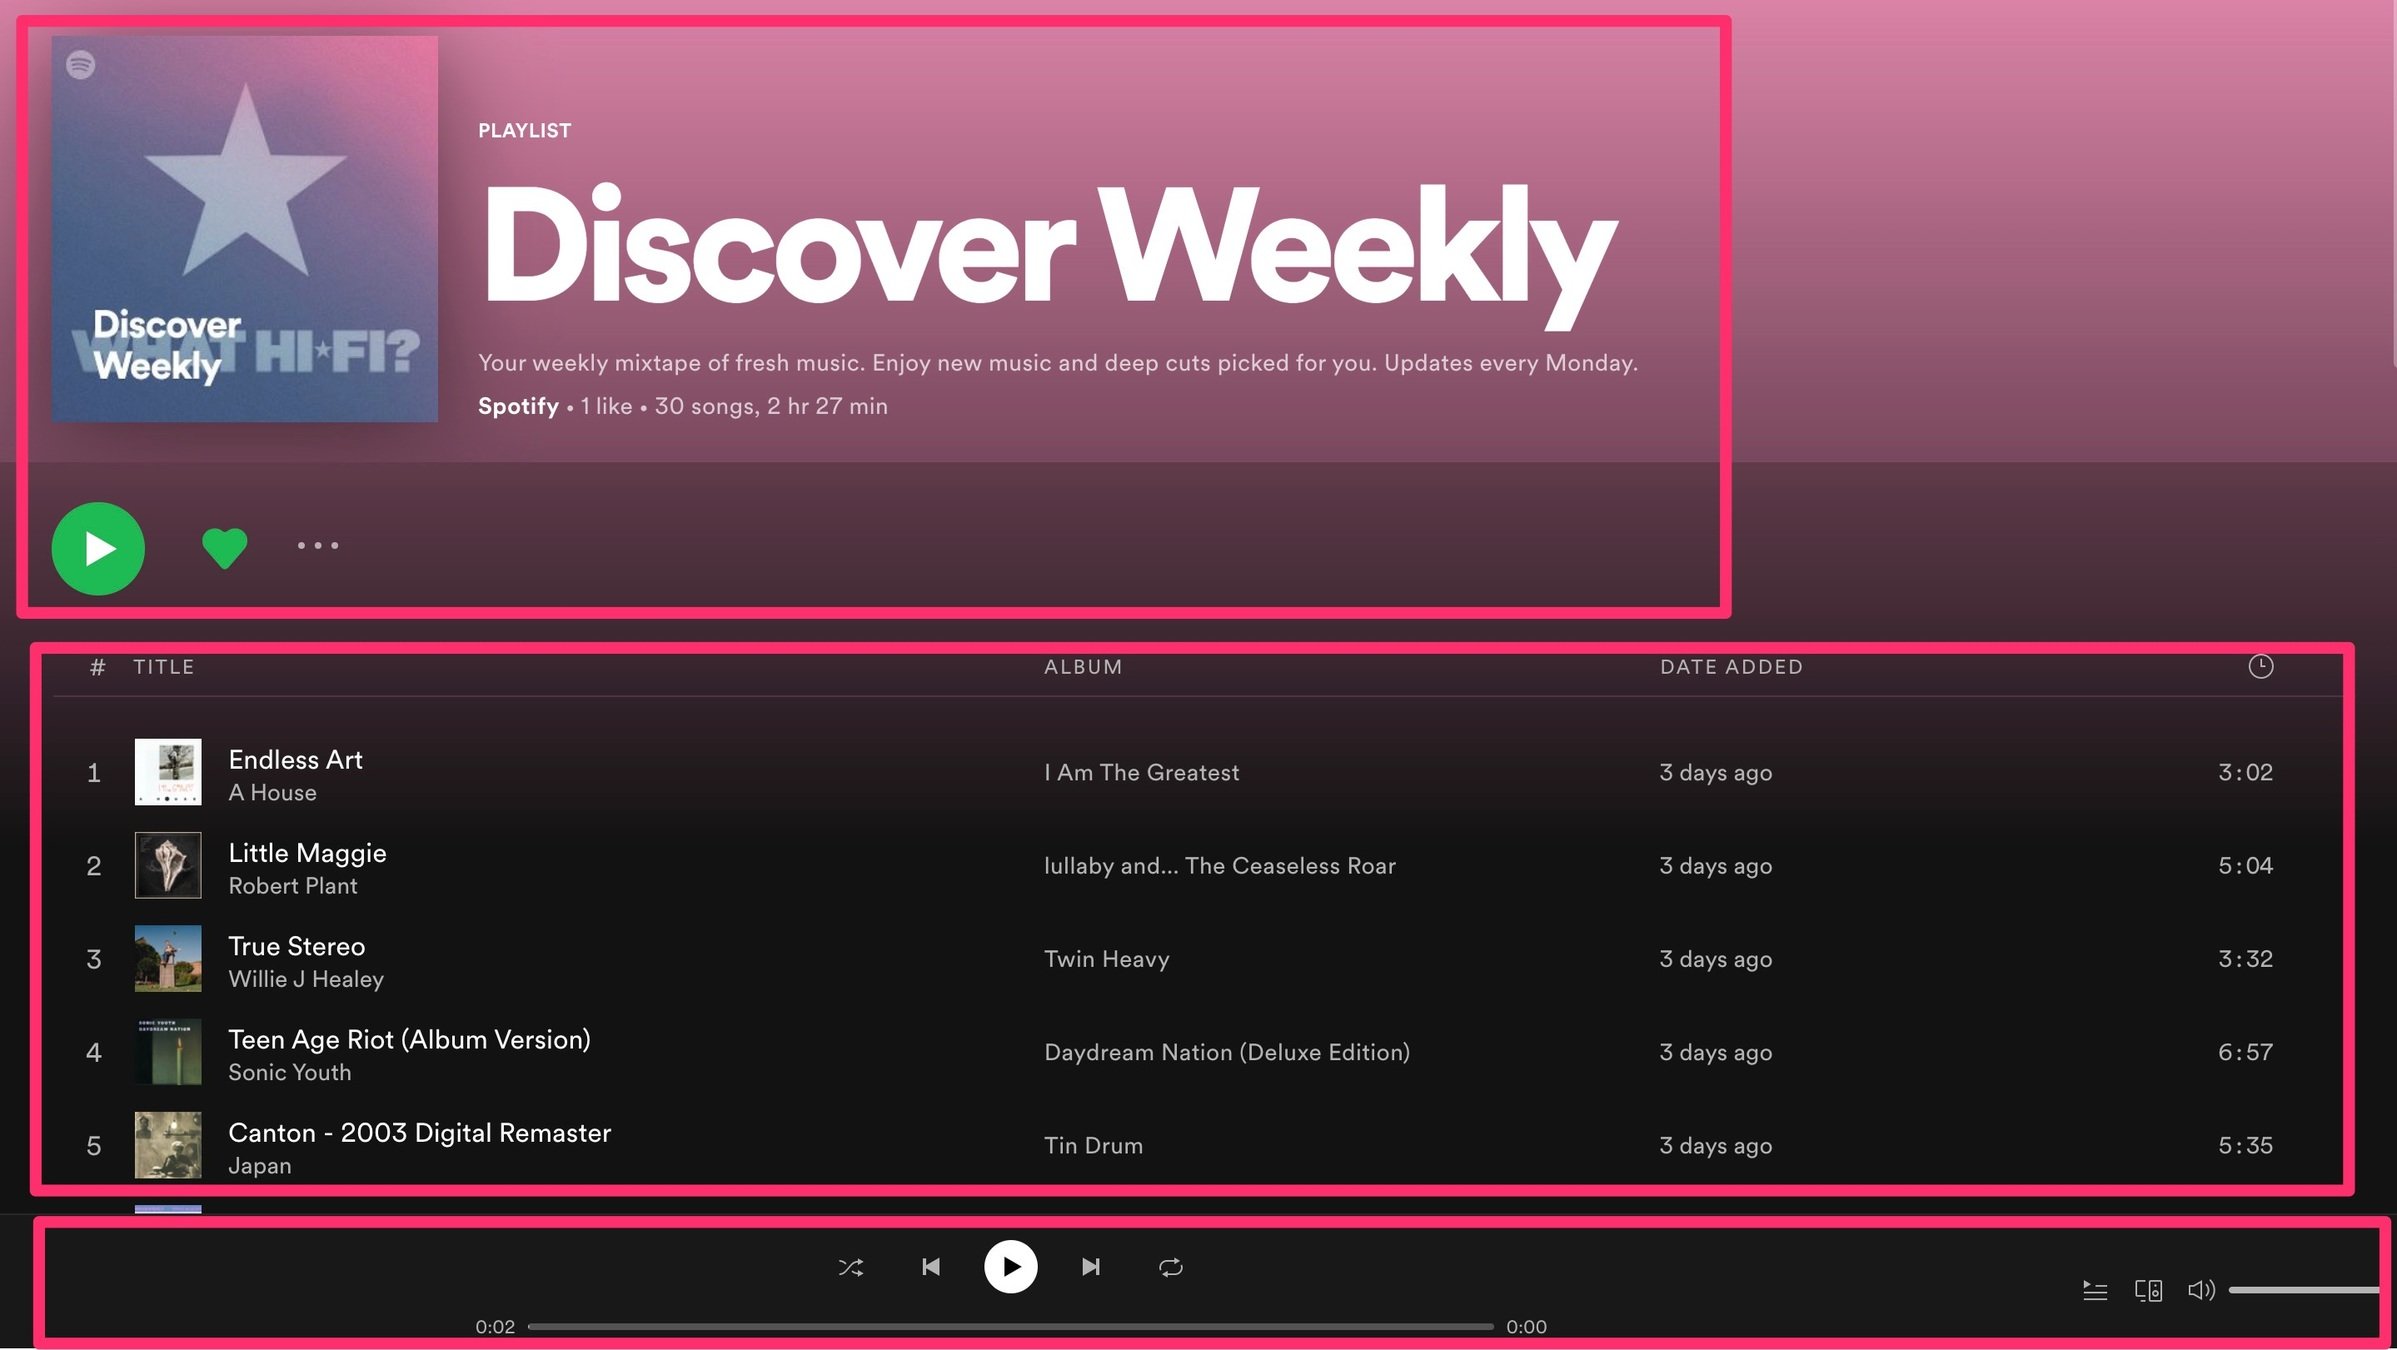Click the Endless Art album thumbnail
Image resolution: width=2397 pixels, height=1350 pixels.
pos(168,772)
